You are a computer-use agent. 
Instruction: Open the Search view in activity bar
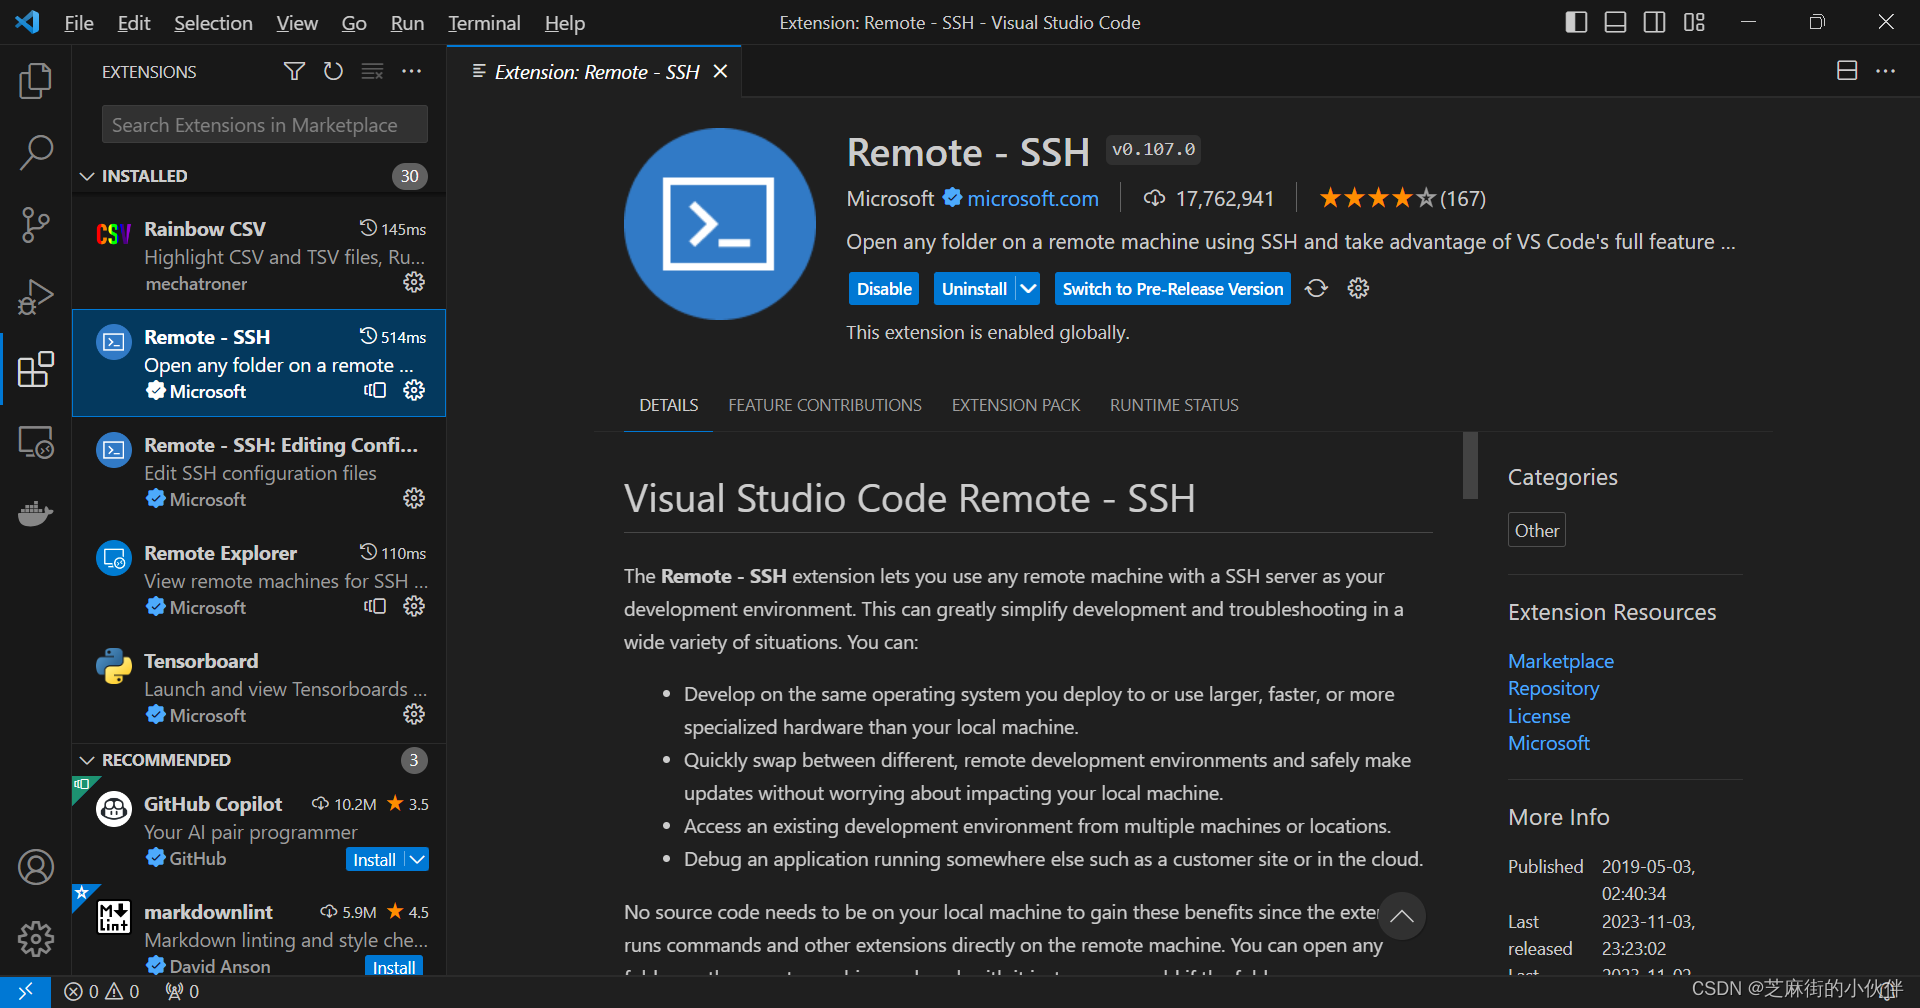(36, 153)
